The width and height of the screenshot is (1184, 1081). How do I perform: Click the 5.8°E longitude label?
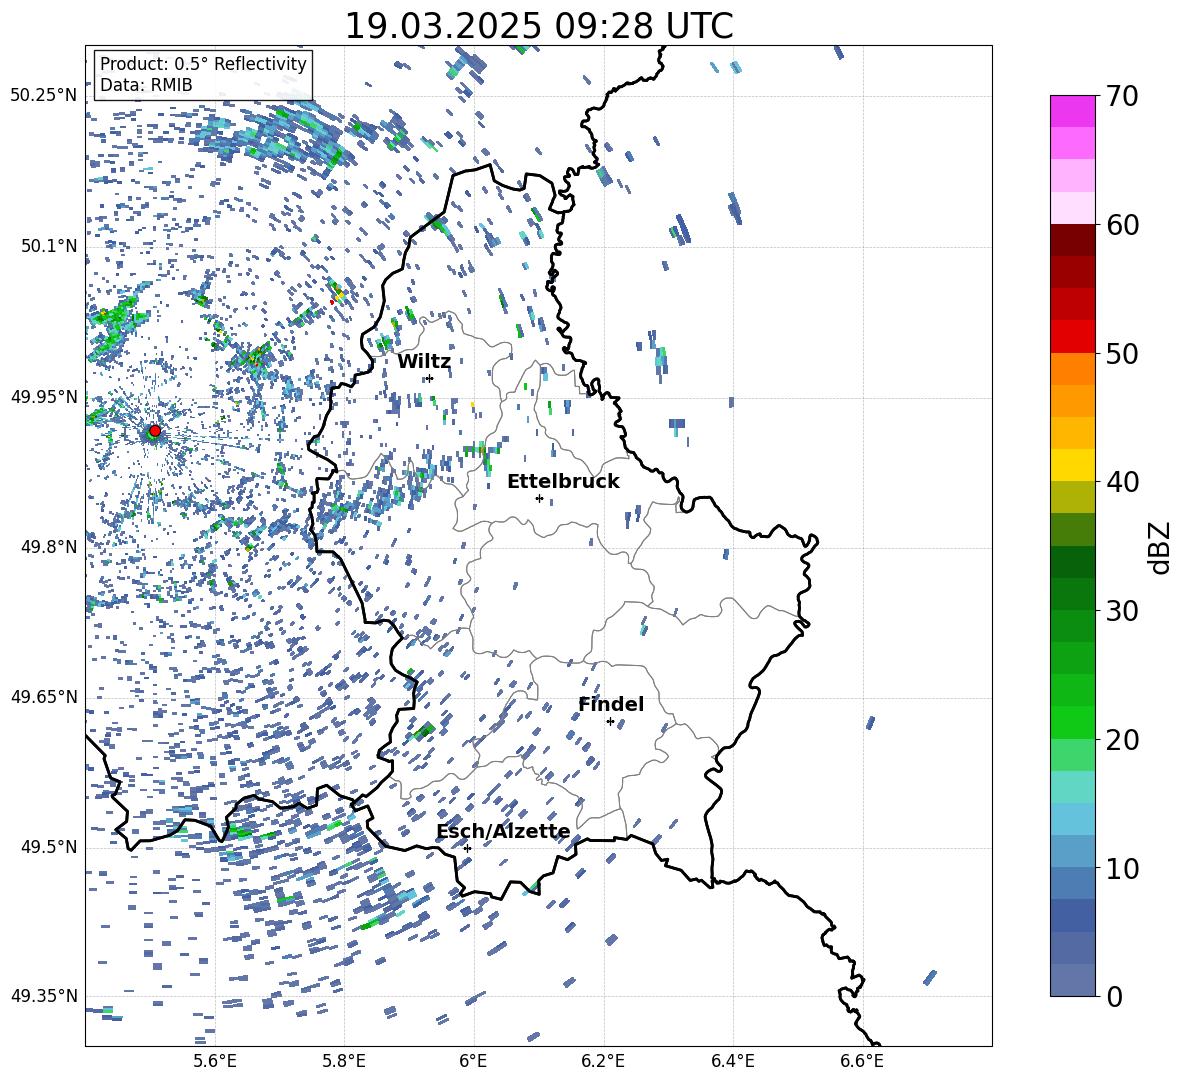click(344, 1062)
